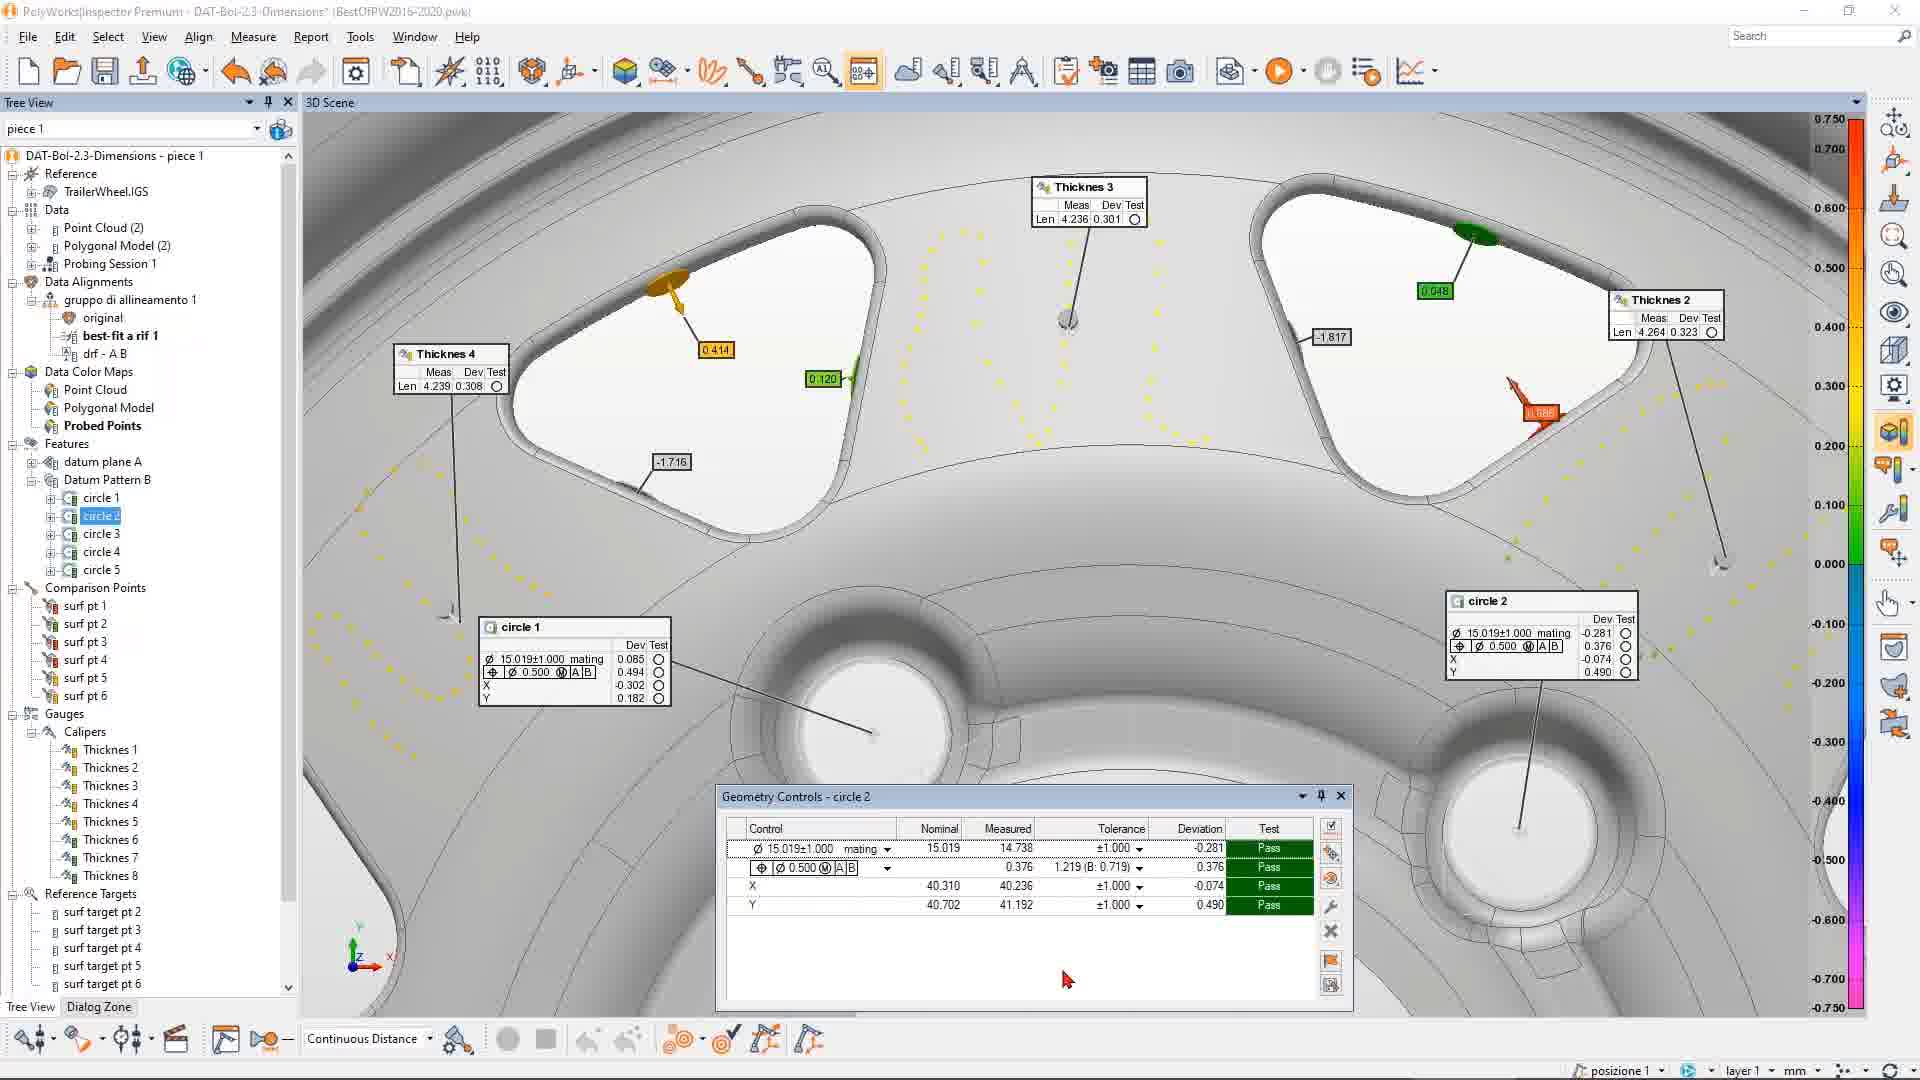Screen dimensions: 1920x1080
Task: Click the table grid icon in toolbar
Action: 1141,71
